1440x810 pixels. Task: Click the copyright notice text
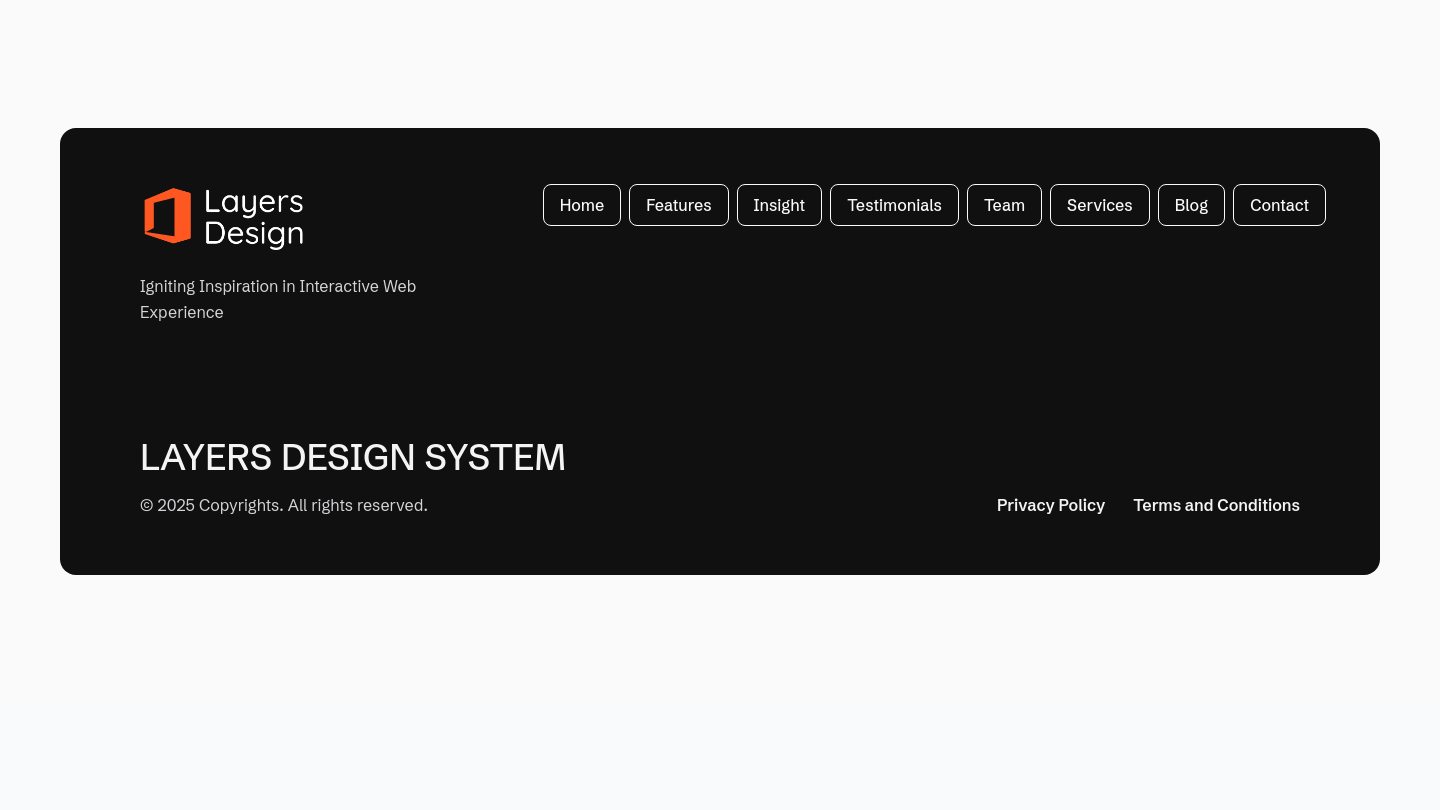click(283, 505)
